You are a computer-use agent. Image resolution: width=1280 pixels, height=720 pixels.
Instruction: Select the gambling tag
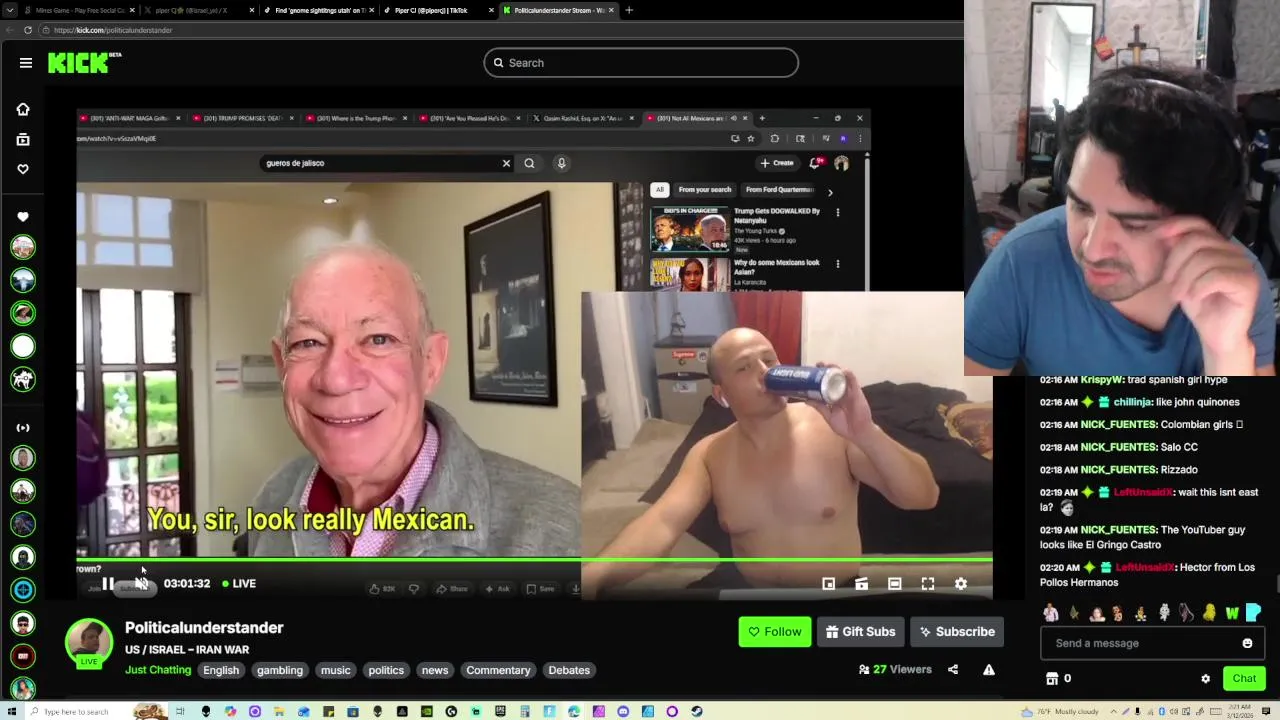coord(280,670)
